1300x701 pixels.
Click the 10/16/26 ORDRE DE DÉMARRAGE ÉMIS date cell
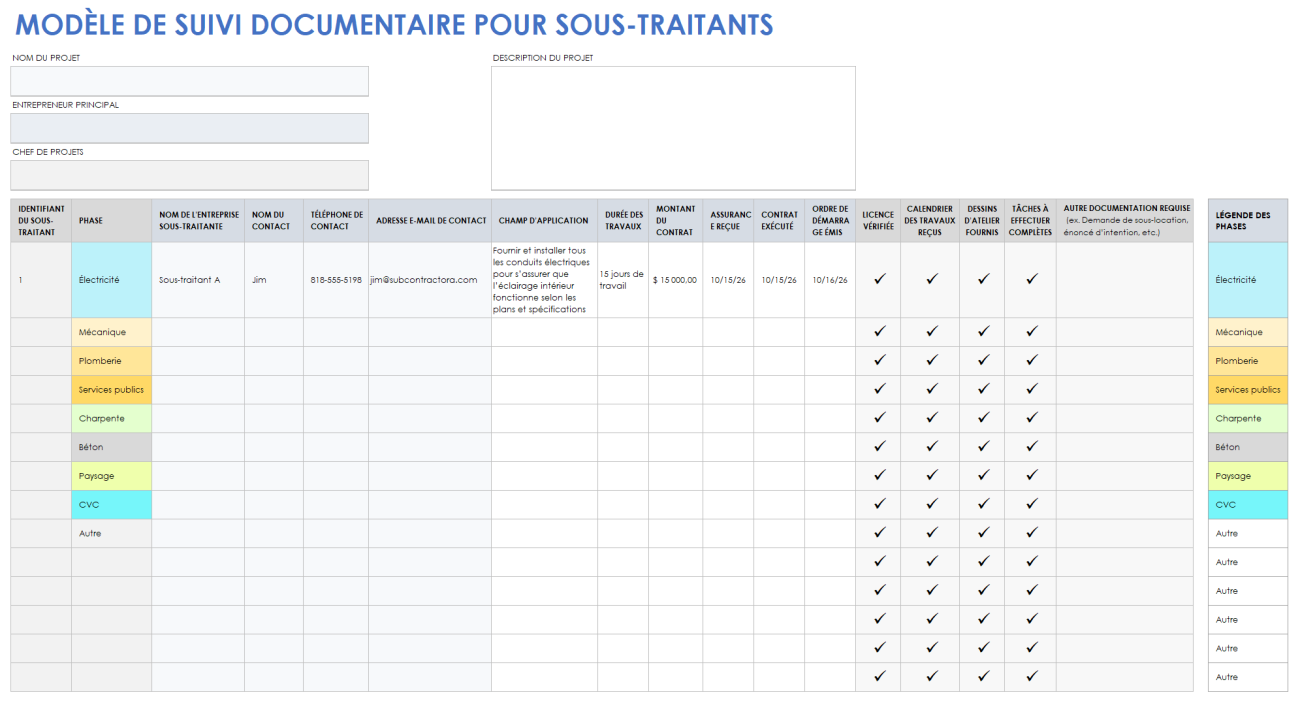[830, 279]
